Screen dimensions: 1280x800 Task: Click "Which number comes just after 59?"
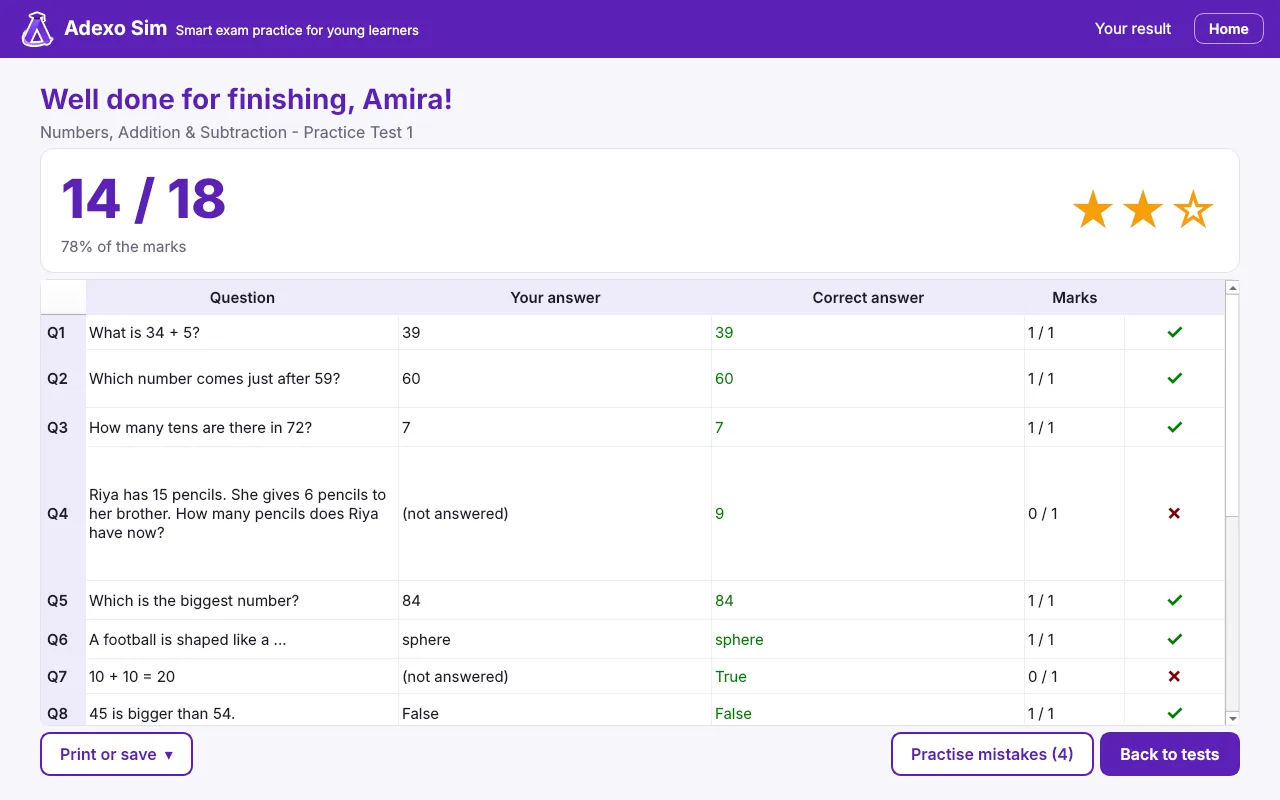pos(214,378)
